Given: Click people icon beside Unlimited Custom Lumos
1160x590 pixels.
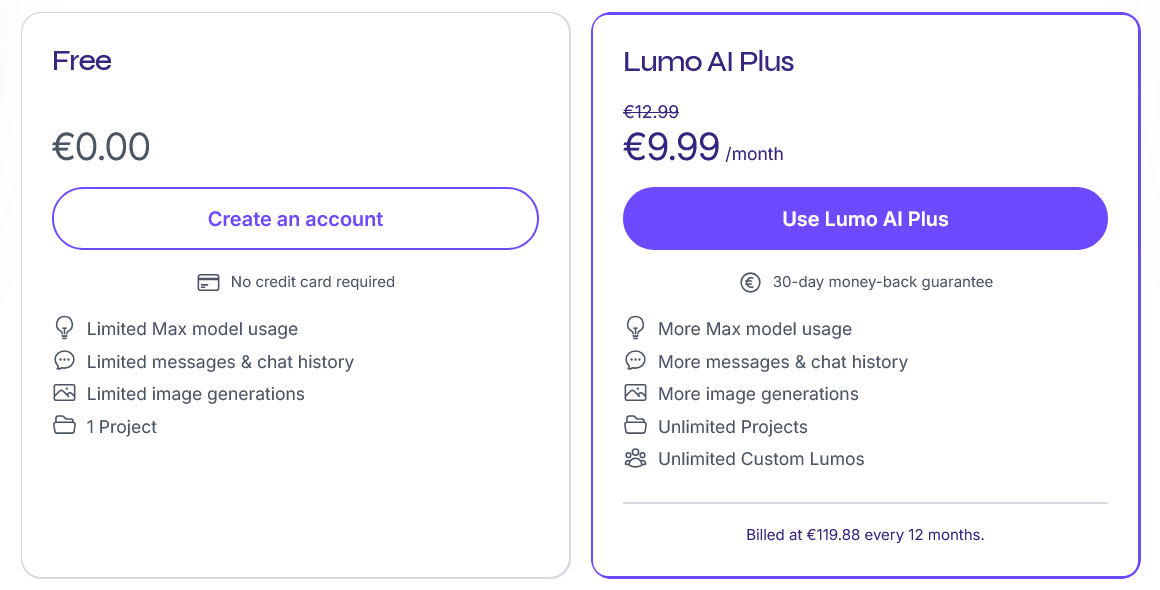Looking at the screenshot, I should tap(635, 458).
